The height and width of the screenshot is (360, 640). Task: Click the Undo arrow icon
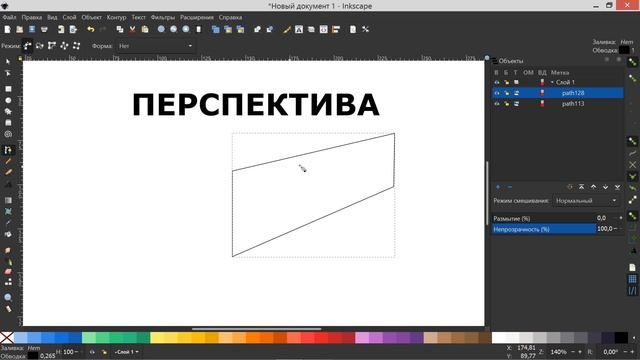91,29
